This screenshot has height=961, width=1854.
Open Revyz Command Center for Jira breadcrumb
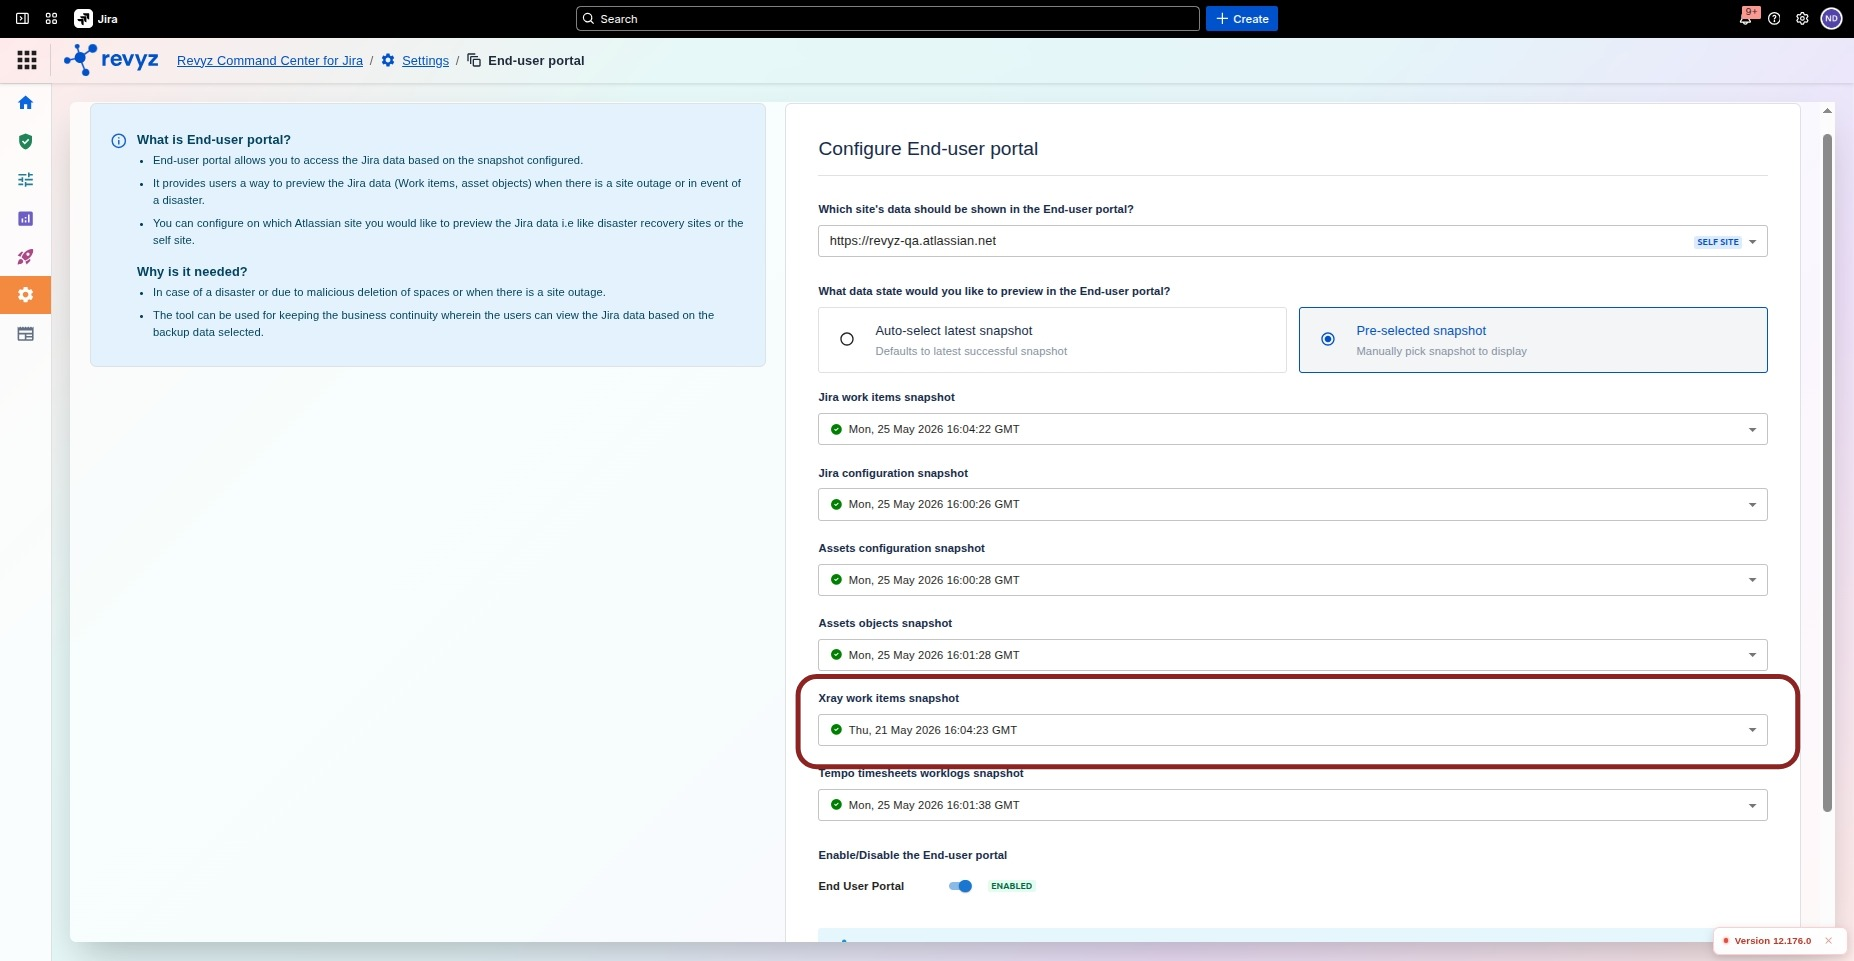270,60
